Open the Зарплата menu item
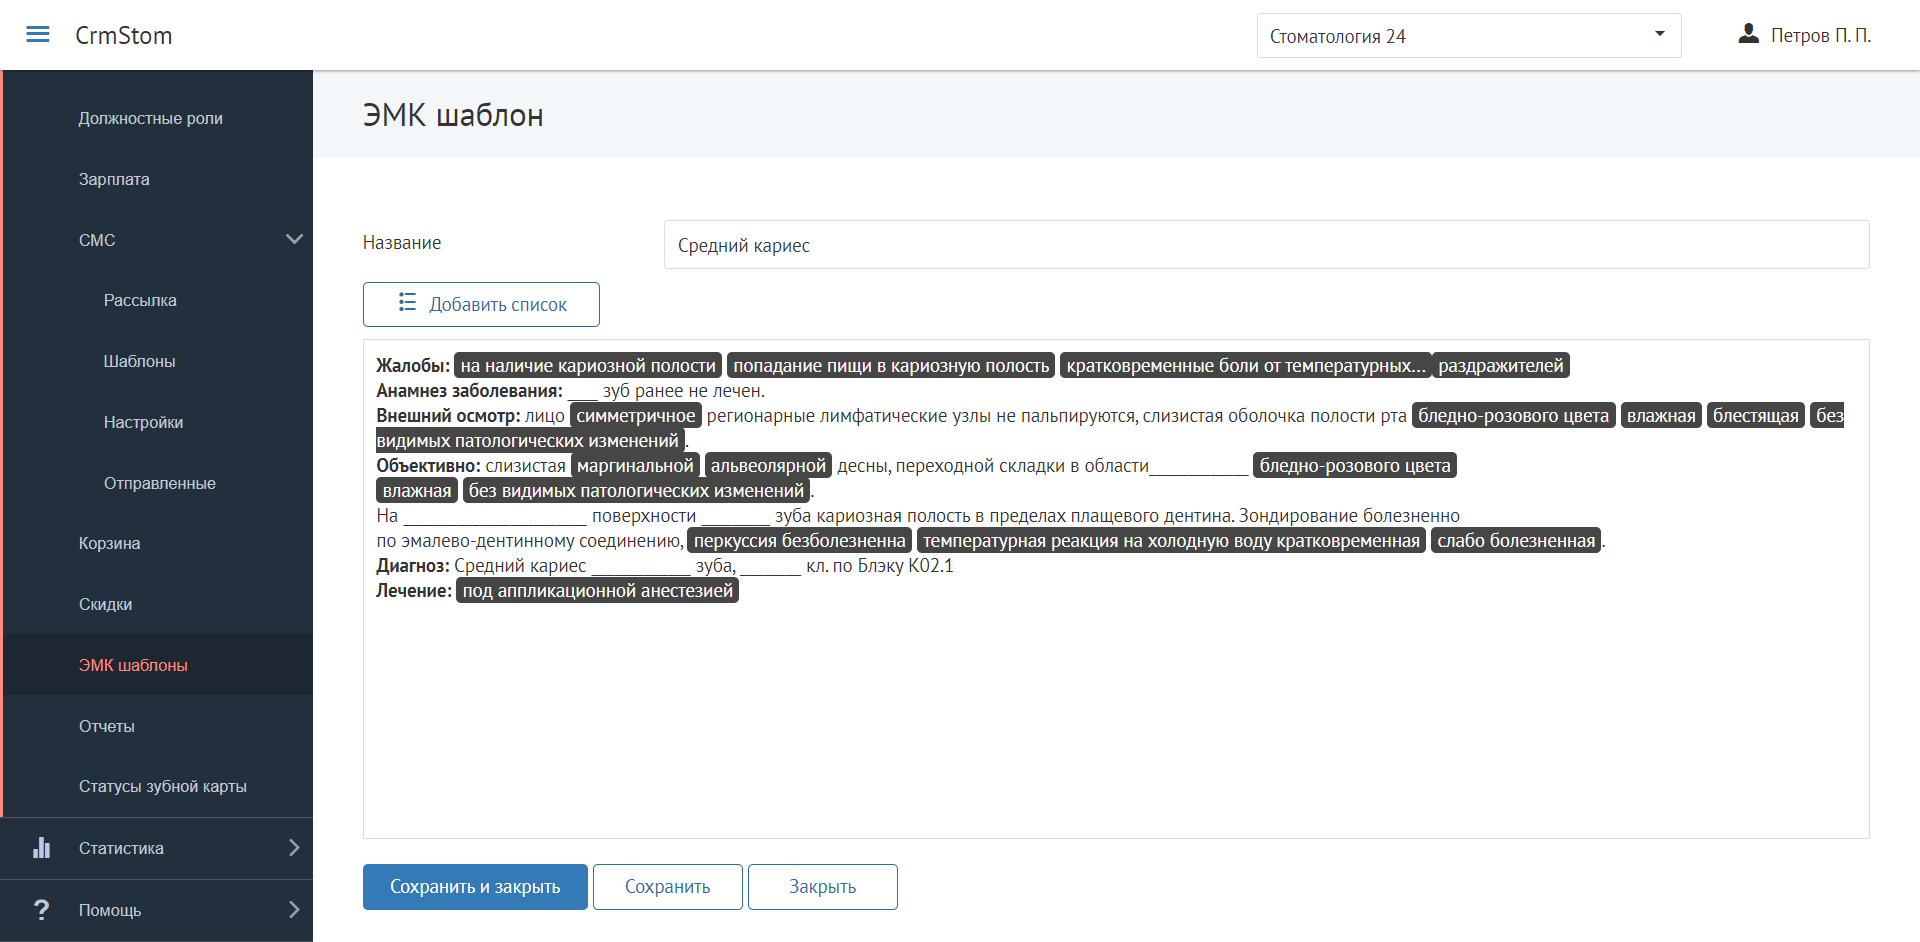The width and height of the screenshot is (1920, 942). pos(114,179)
